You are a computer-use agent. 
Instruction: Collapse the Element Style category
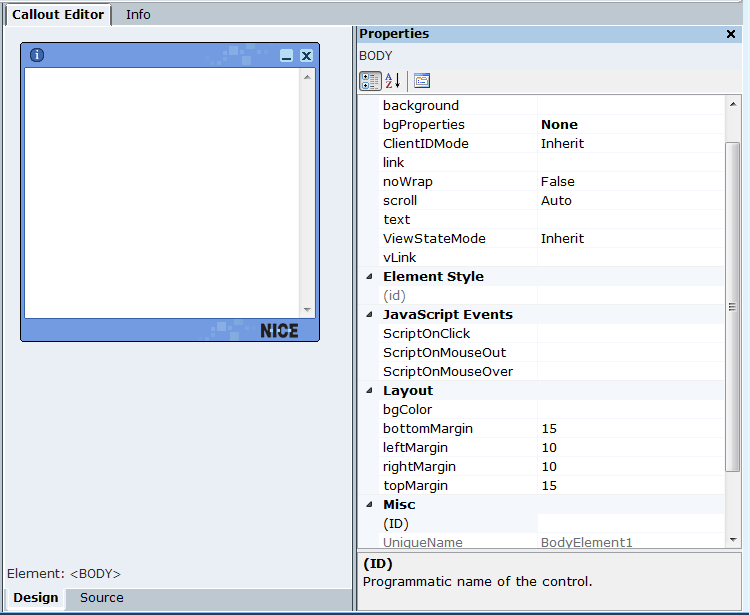tap(369, 277)
